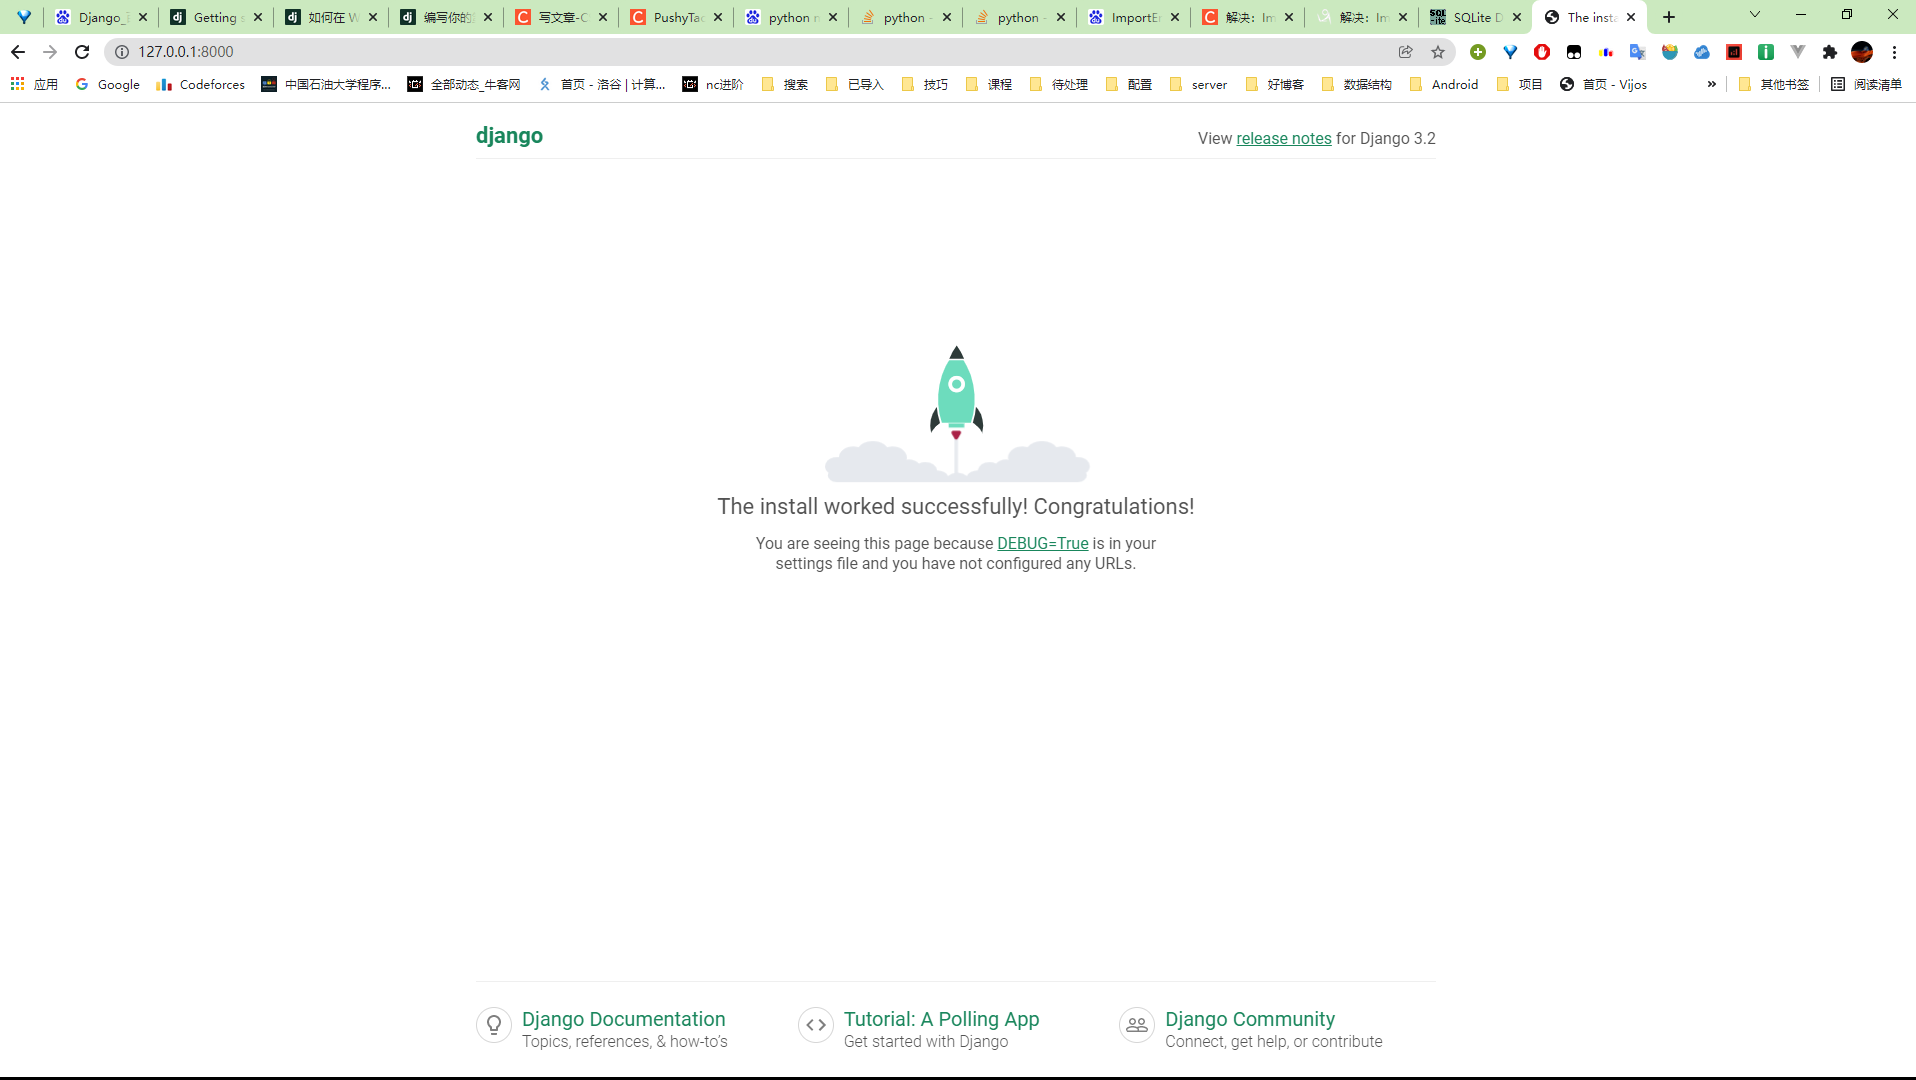The width and height of the screenshot is (1916, 1080).
Task: Open the nc进阶 bookmark
Action: coord(712,85)
